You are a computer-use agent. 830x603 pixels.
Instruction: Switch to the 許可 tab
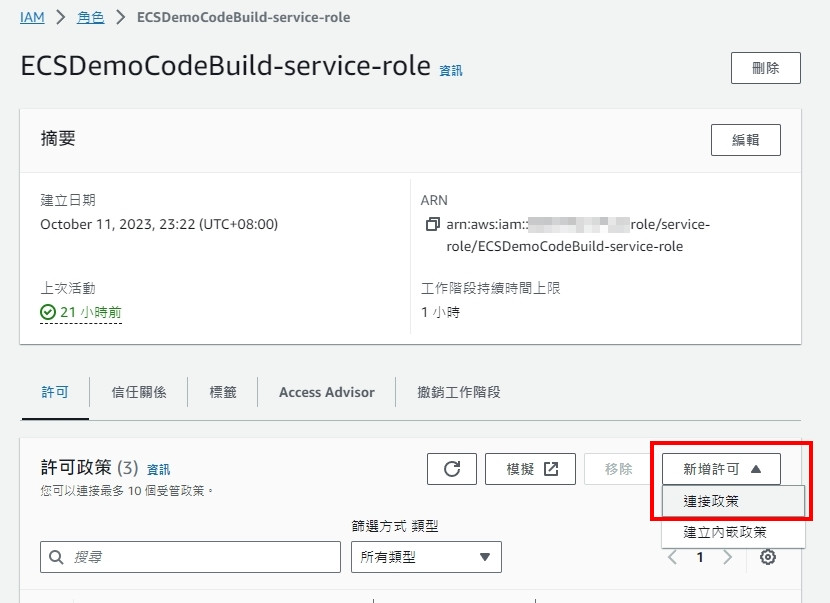coord(55,392)
